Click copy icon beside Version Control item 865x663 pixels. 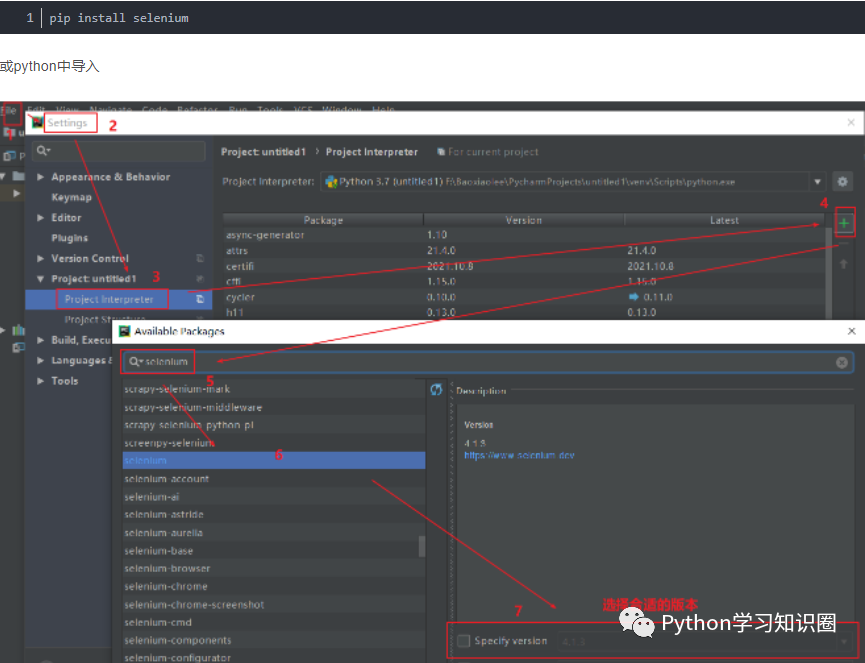[200, 258]
